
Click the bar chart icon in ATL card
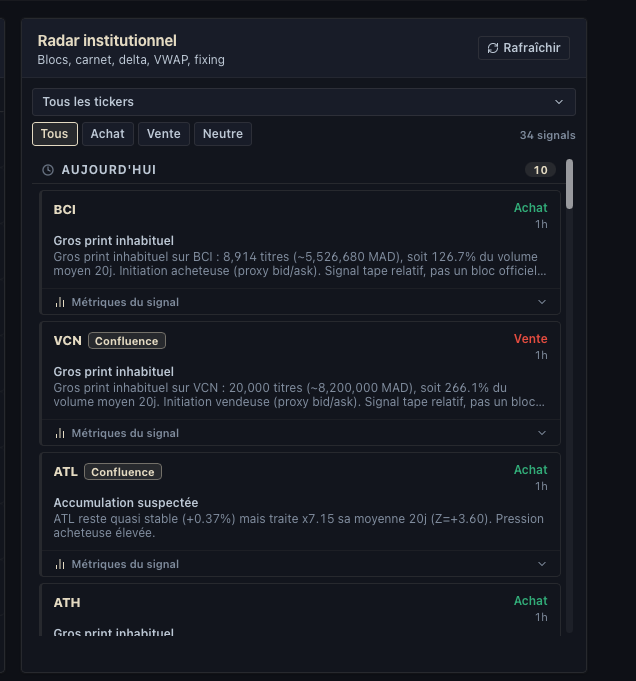point(60,564)
